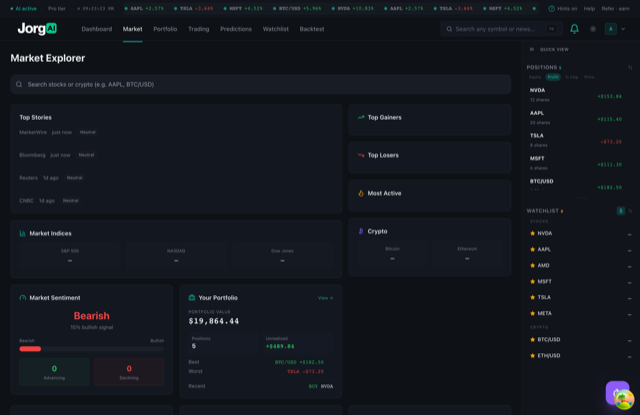This screenshot has width=640, height=415.
Task: Go to the Watchlist tab
Action: coord(276,29)
